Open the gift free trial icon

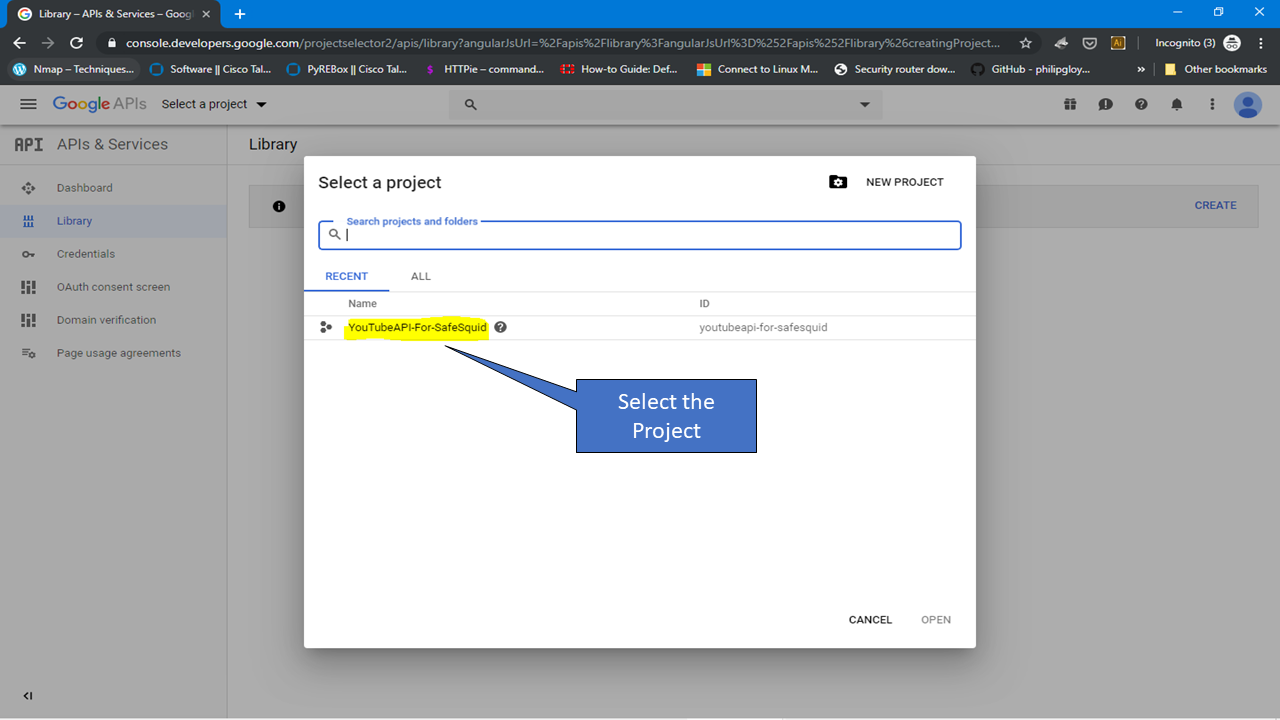click(x=1070, y=104)
